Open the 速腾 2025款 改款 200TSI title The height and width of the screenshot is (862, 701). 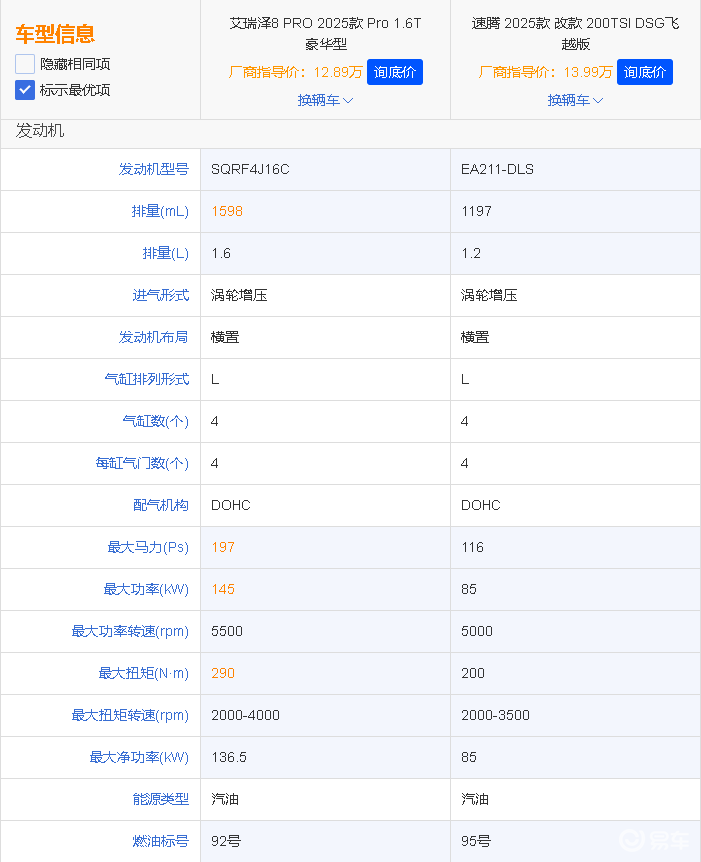coord(575,34)
